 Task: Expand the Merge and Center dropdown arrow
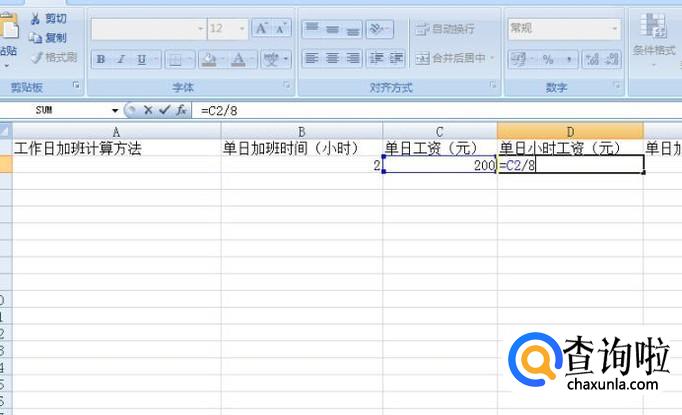(x=492, y=58)
